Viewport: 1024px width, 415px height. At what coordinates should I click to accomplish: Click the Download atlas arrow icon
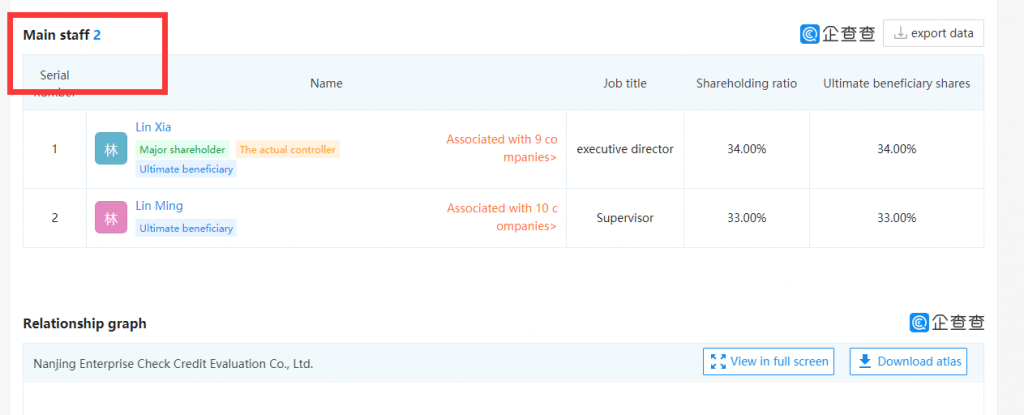pos(865,361)
